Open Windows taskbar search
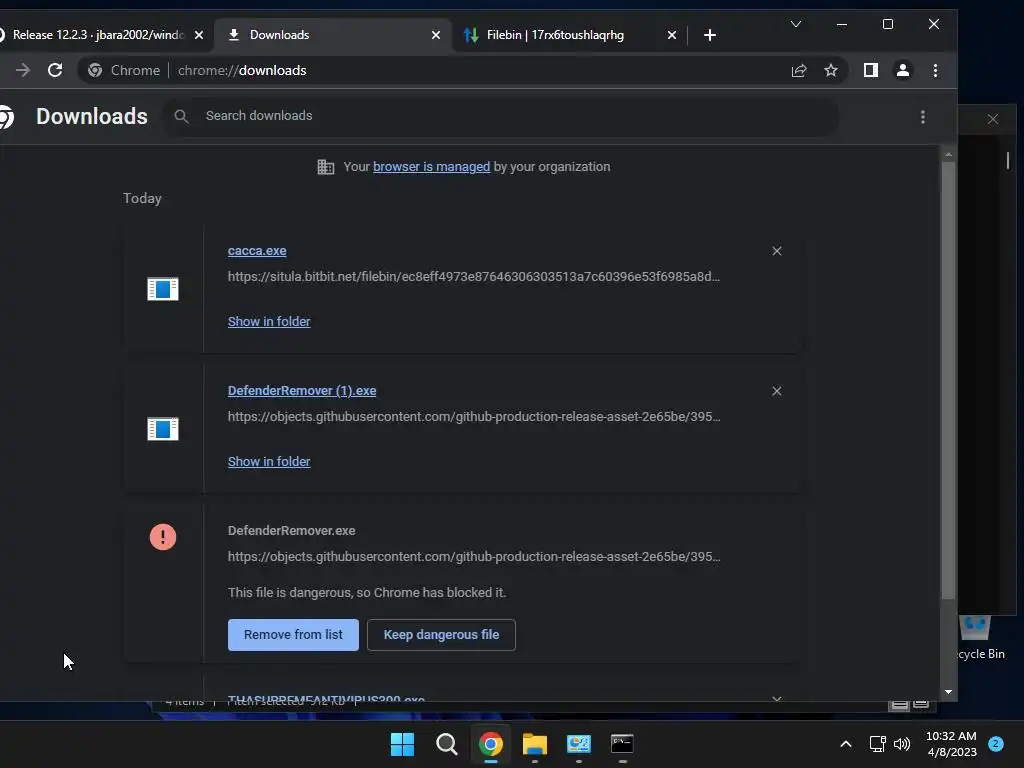Image resolution: width=1024 pixels, height=768 pixels. [447, 744]
